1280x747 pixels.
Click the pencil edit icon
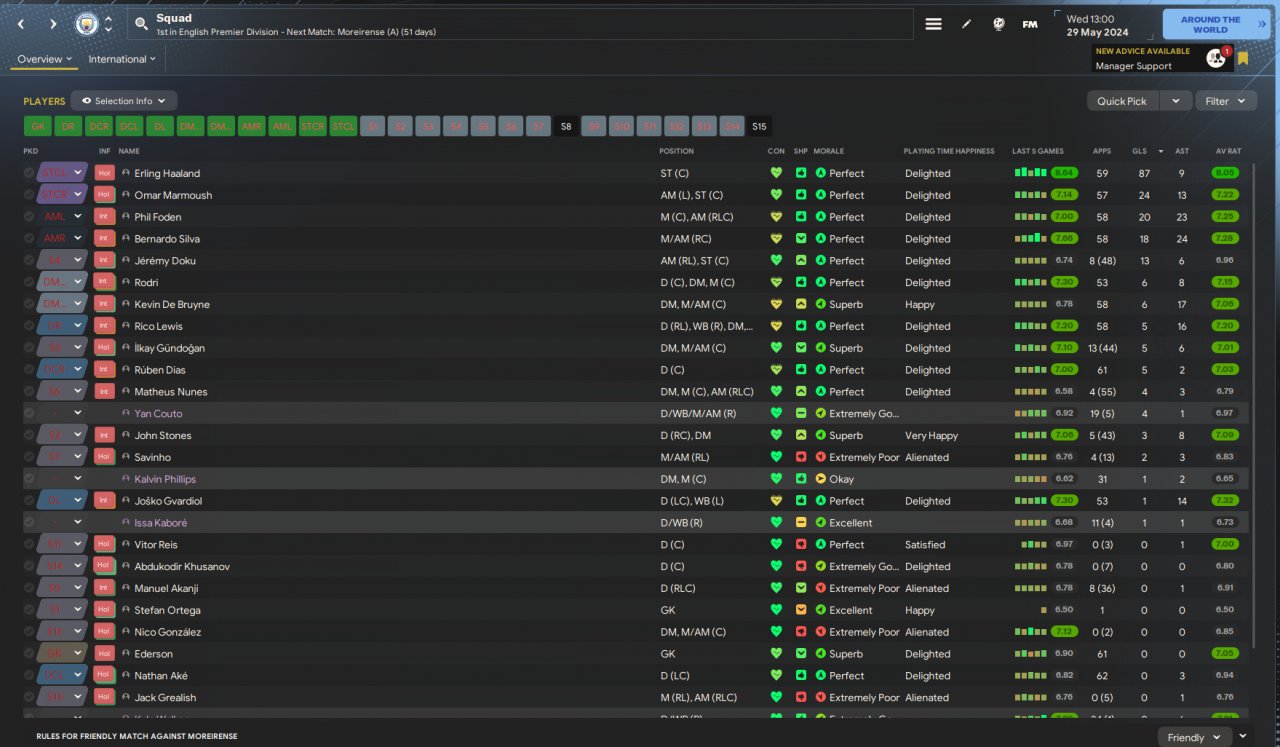tap(966, 24)
